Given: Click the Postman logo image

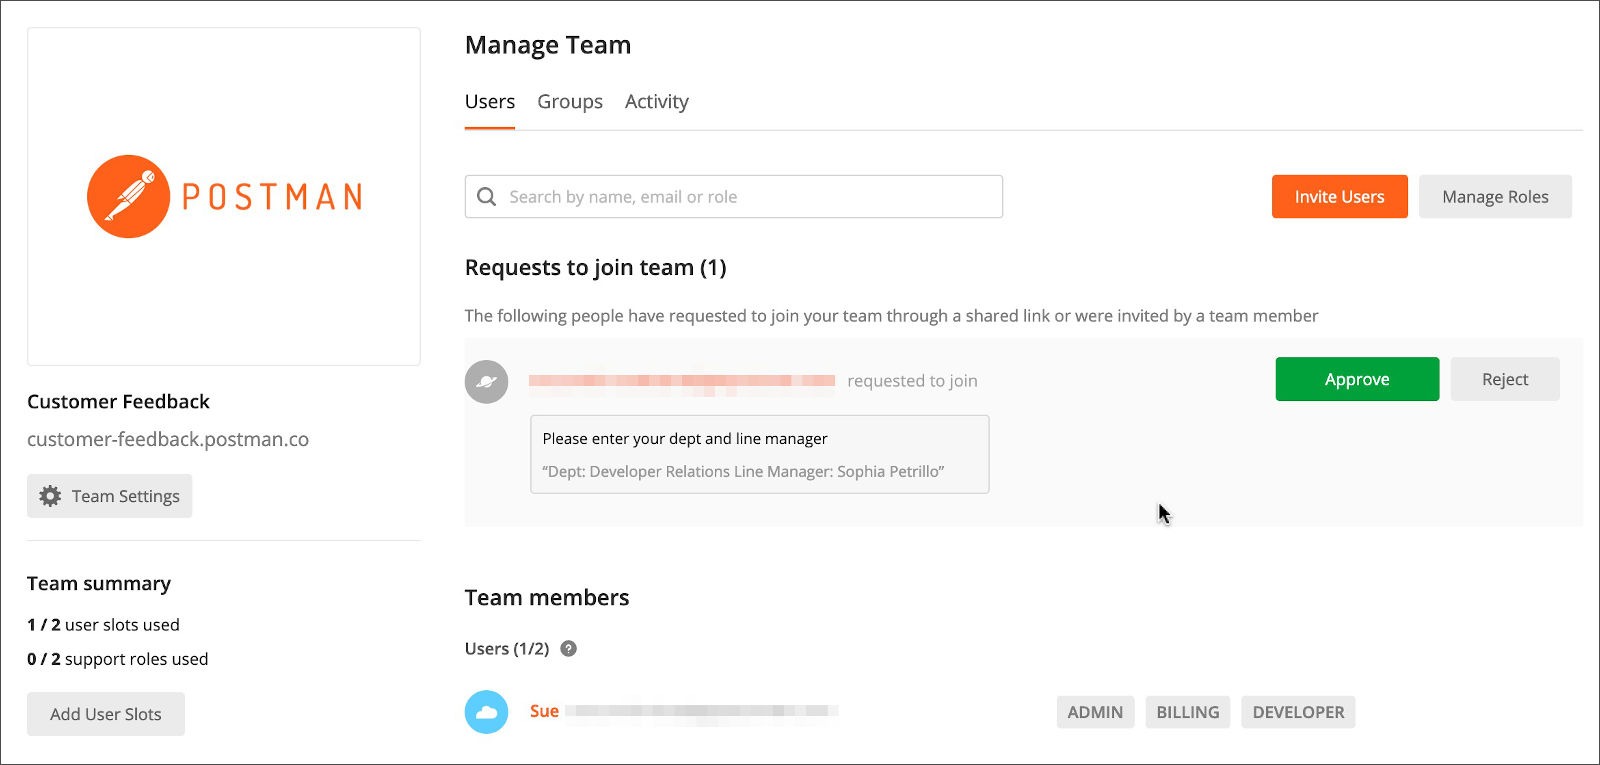Looking at the screenshot, I should coord(224,196).
